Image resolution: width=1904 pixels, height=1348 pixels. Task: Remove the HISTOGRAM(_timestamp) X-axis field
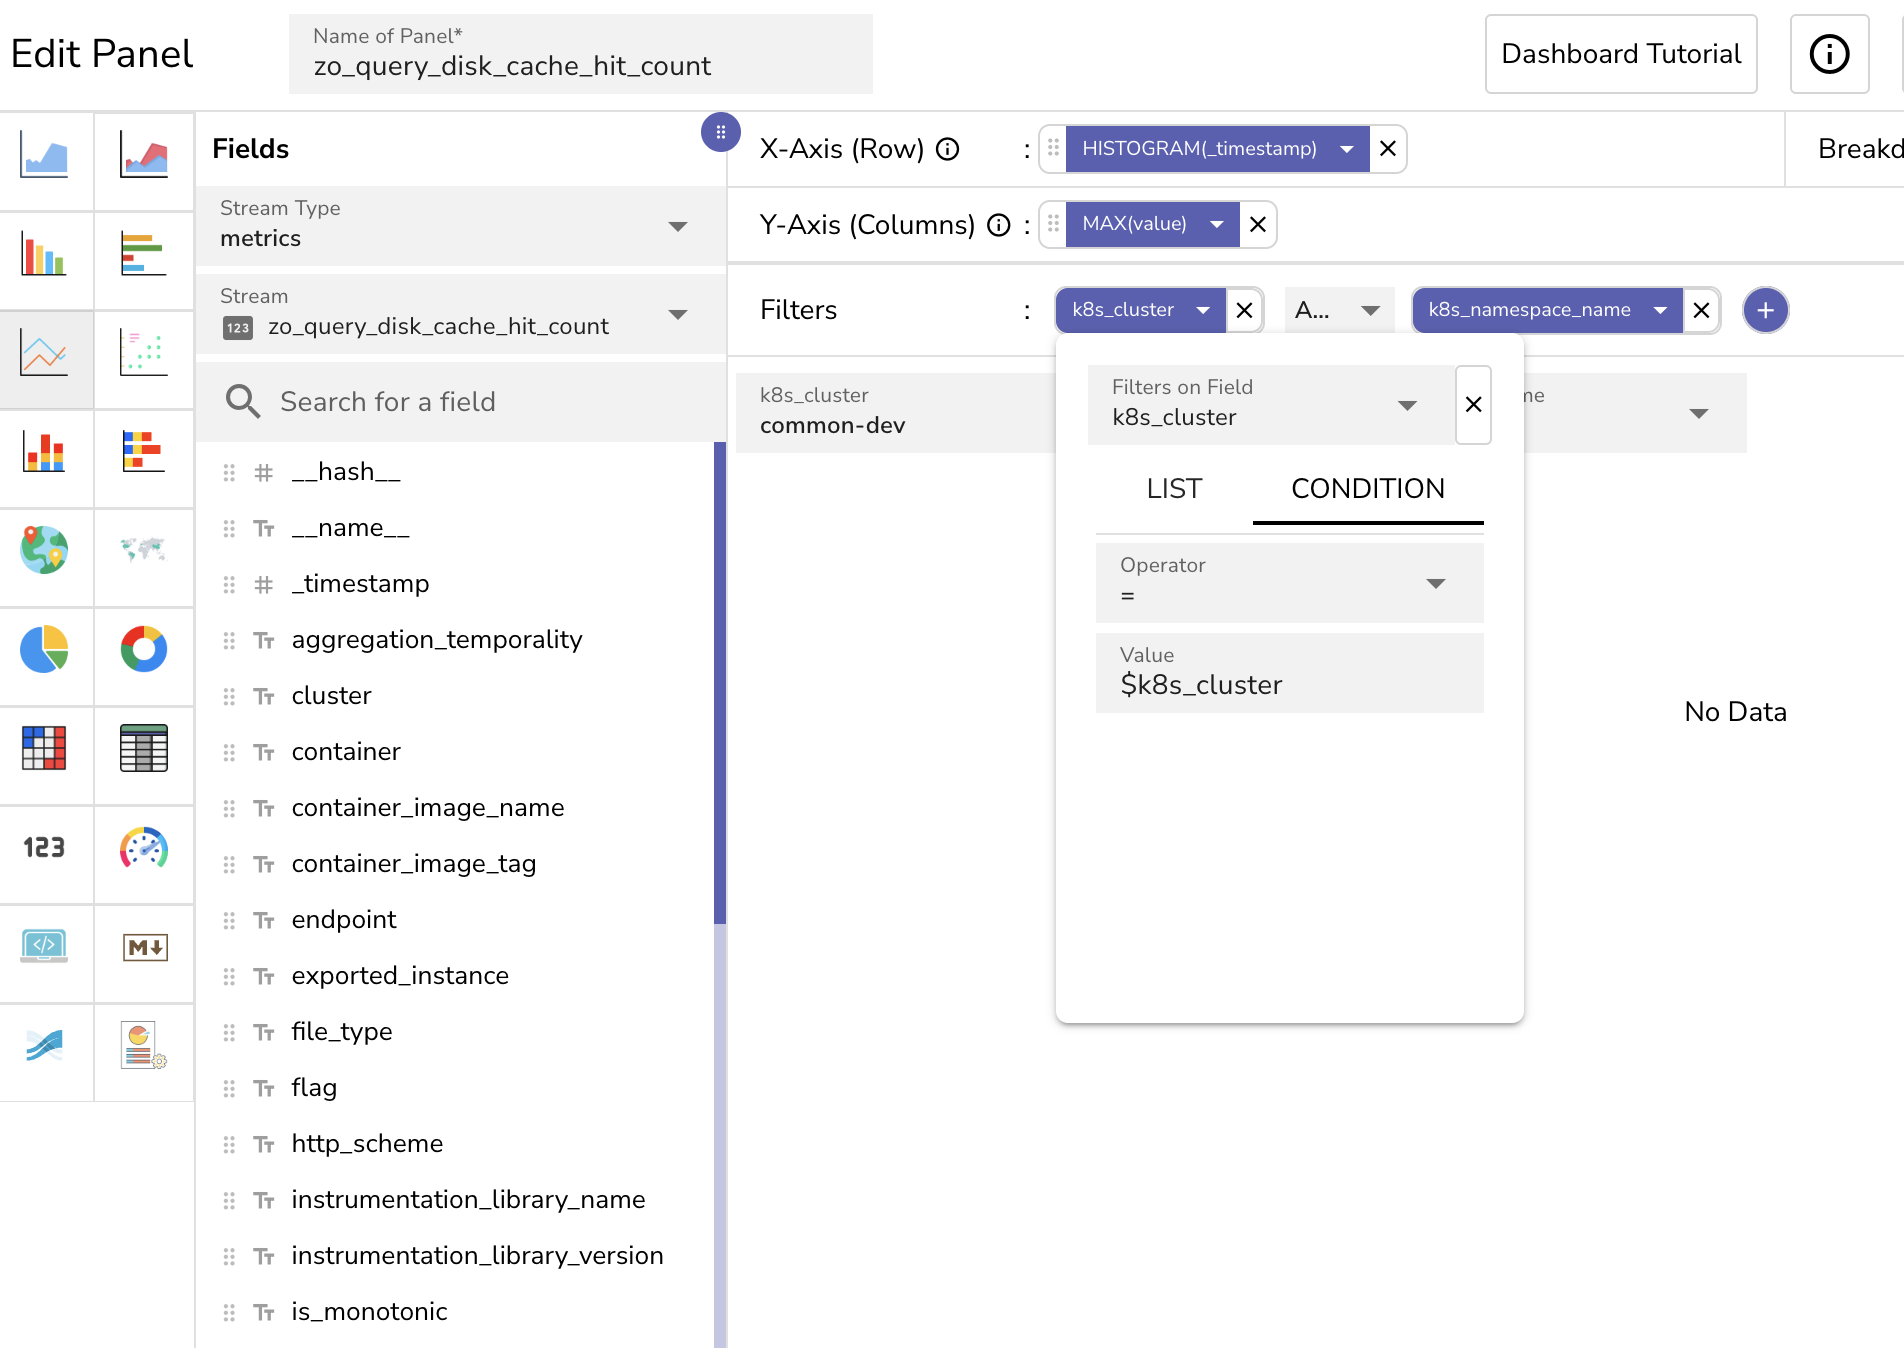[x=1387, y=149]
